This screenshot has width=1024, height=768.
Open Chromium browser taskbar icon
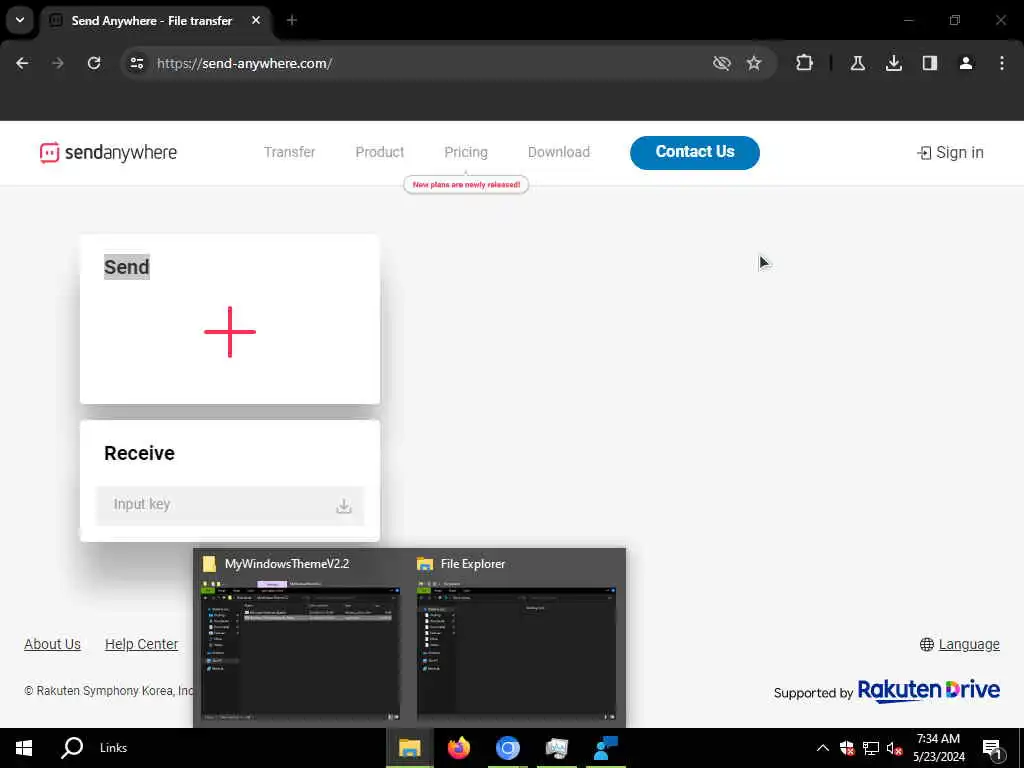pos(507,748)
